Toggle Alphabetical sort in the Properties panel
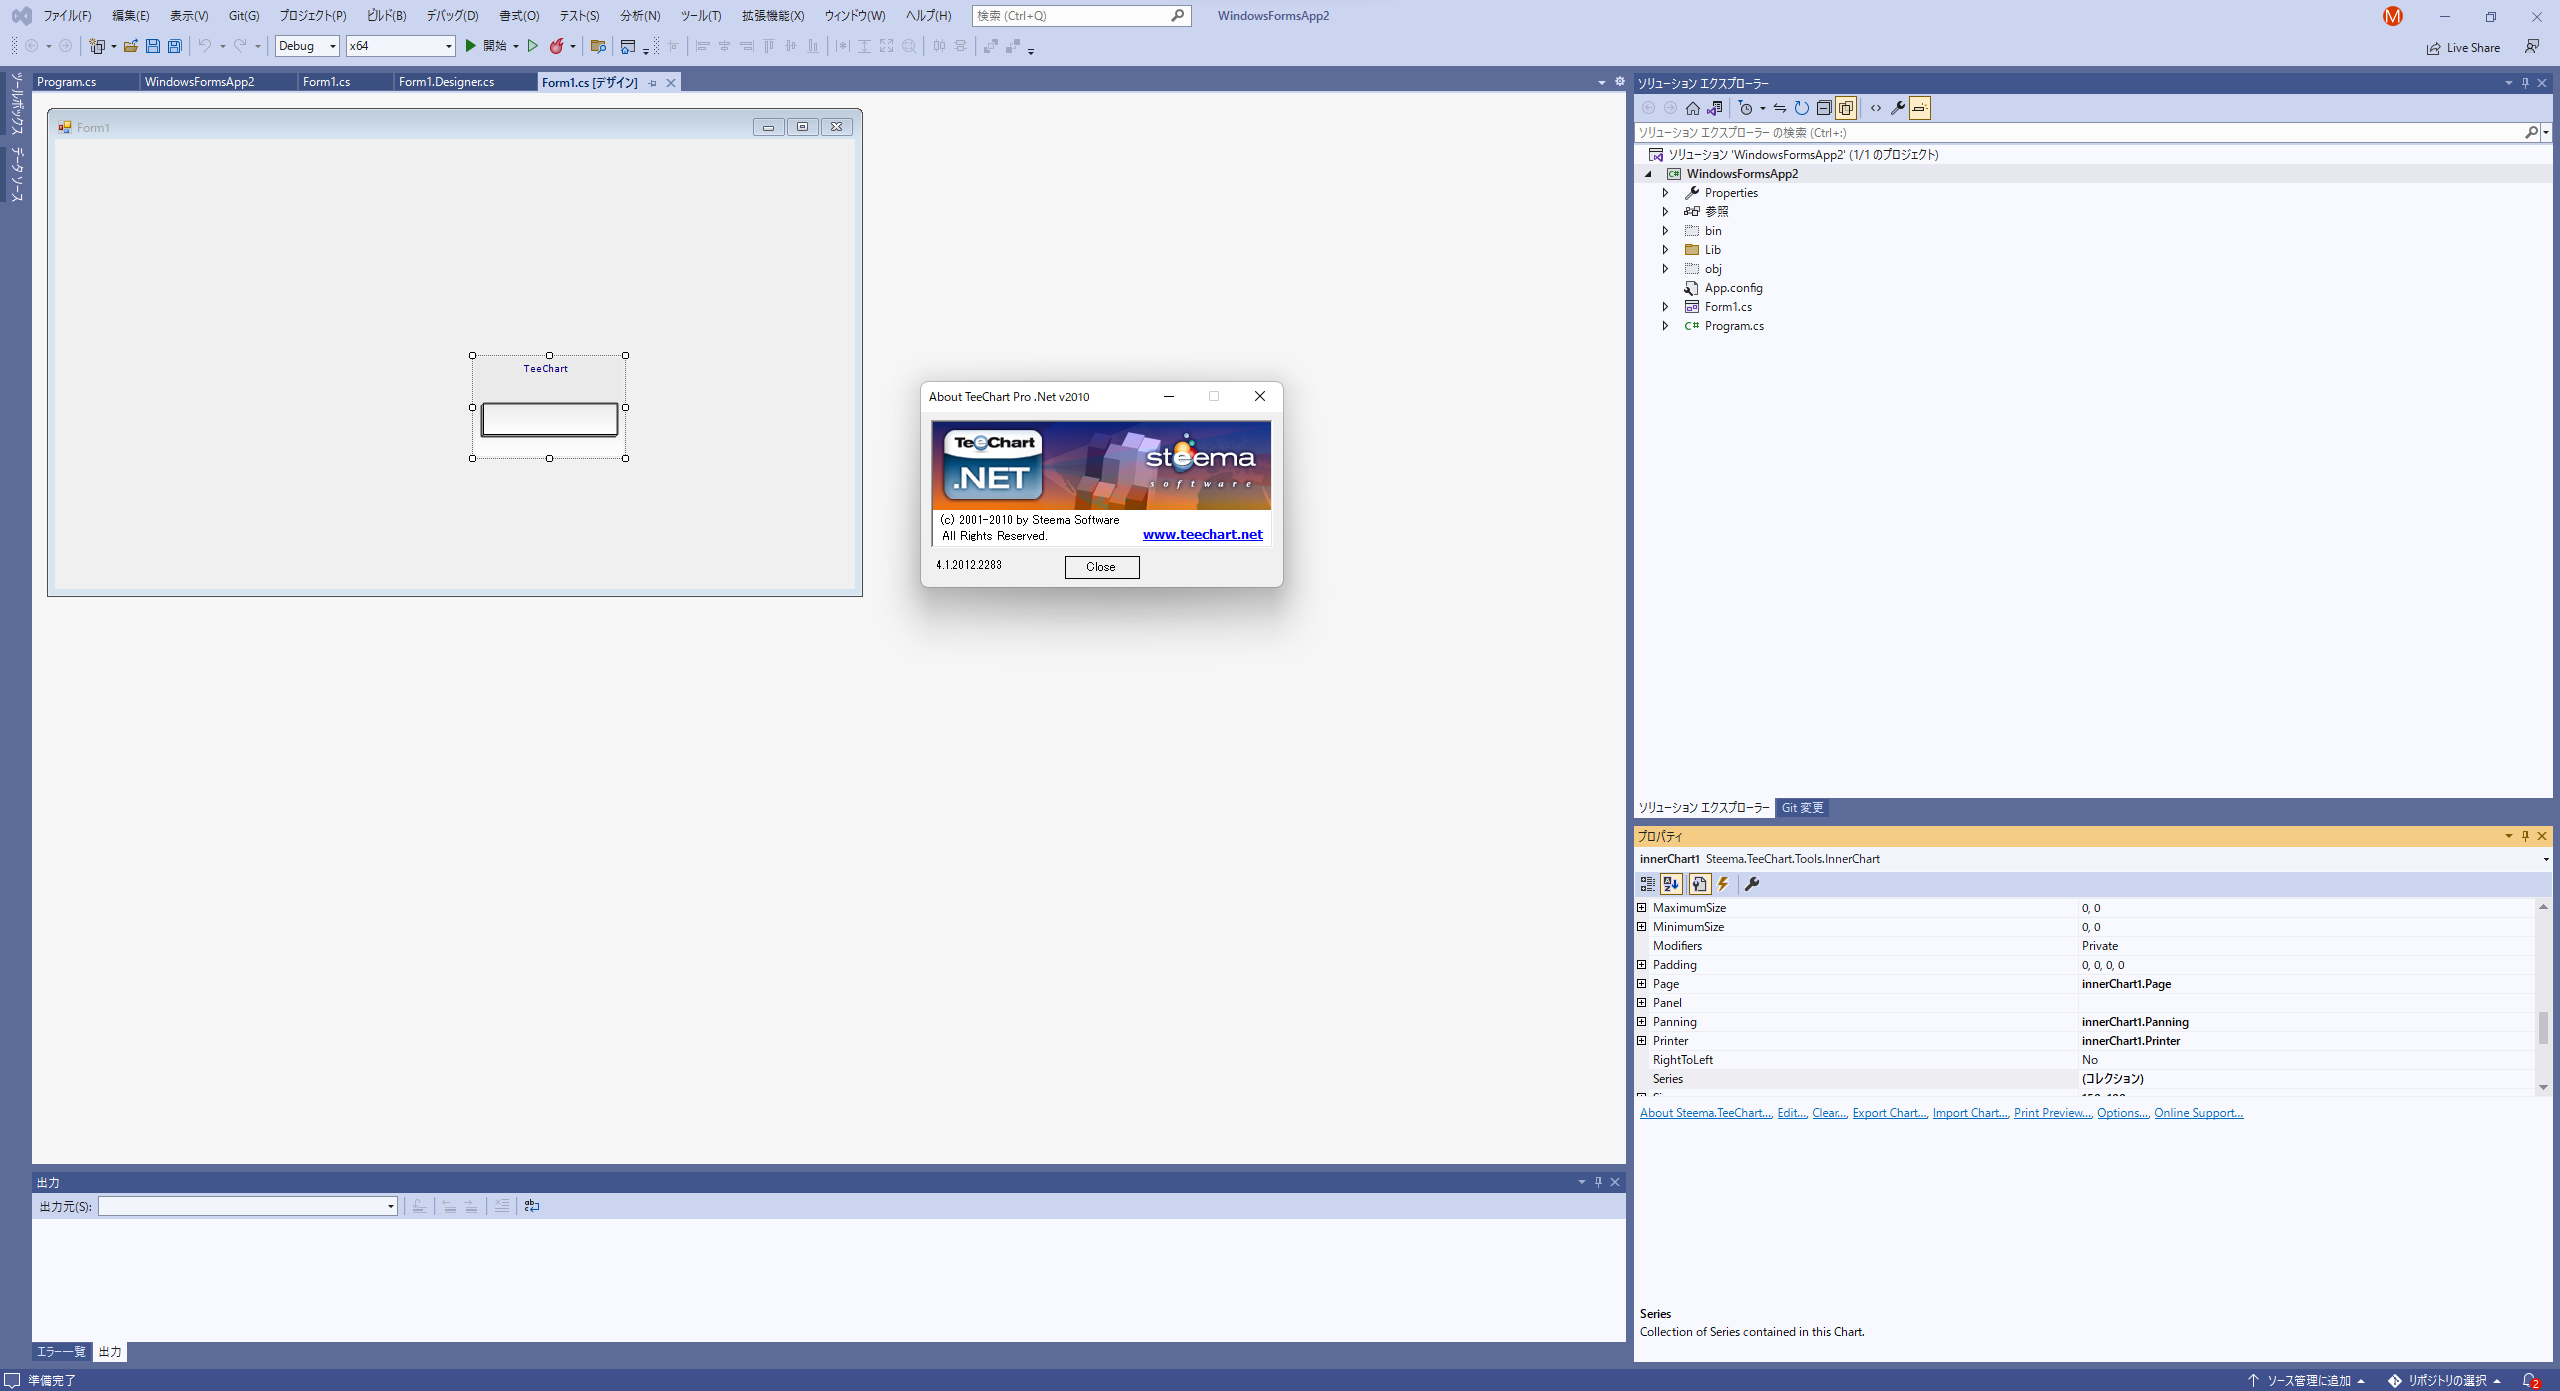 click(1671, 884)
